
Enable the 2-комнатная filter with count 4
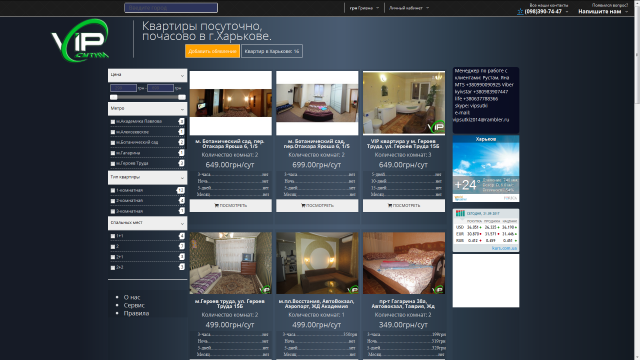(113, 201)
